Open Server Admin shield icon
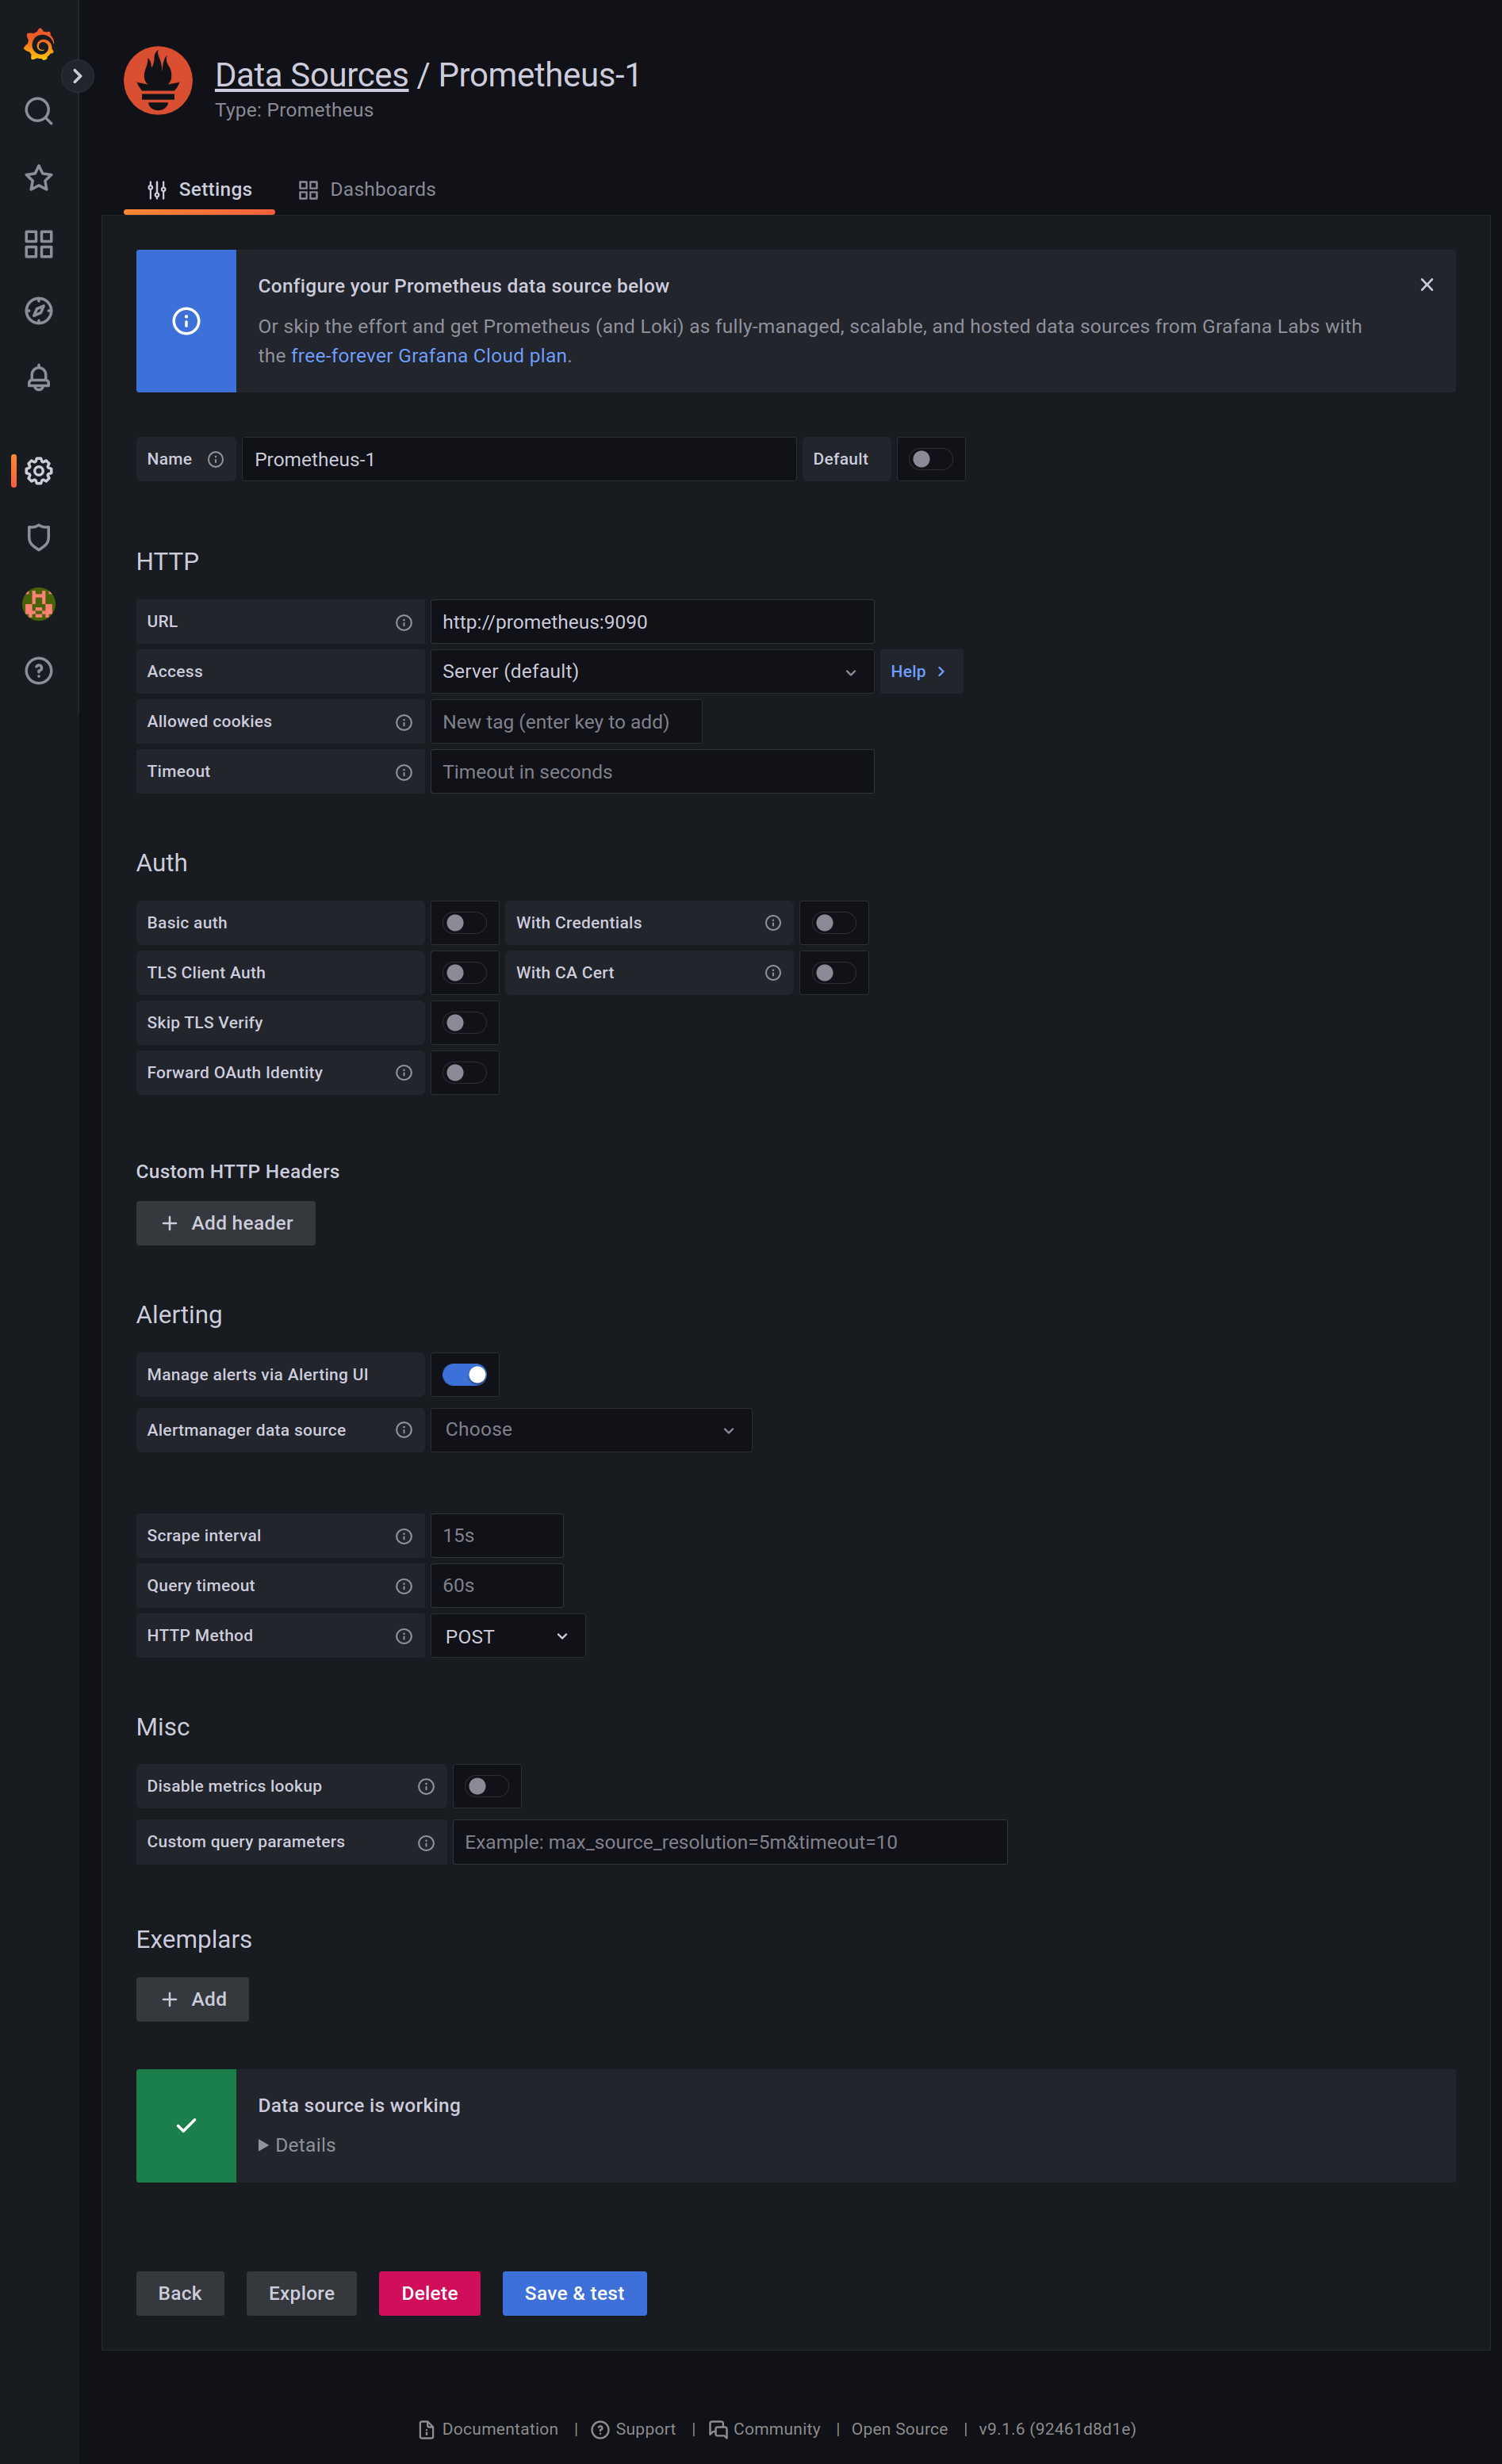The height and width of the screenshot is (2464, 1502). tap(39, 537)
